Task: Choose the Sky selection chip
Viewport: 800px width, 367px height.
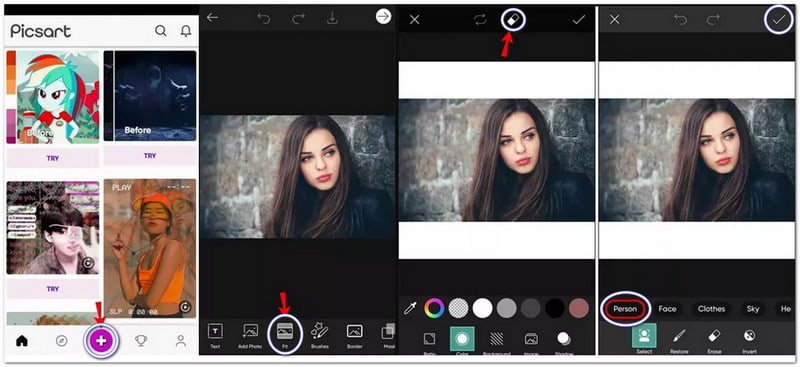Action: tap(753, 309)
